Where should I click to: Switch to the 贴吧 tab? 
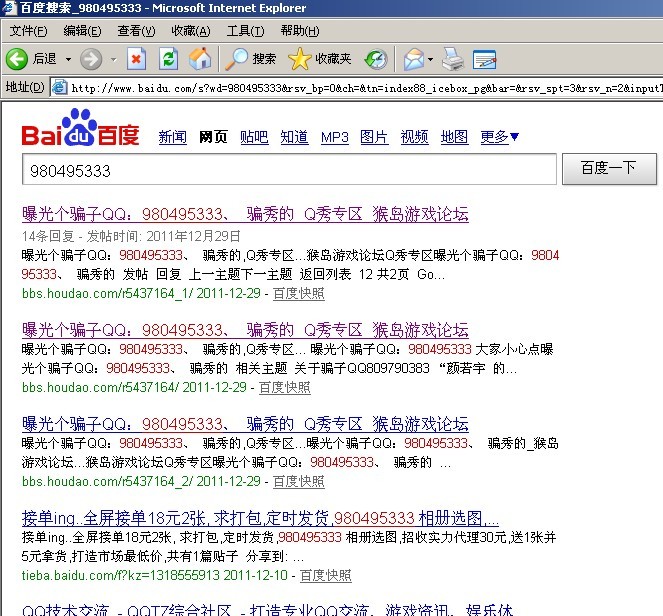(x=254, y=137)
